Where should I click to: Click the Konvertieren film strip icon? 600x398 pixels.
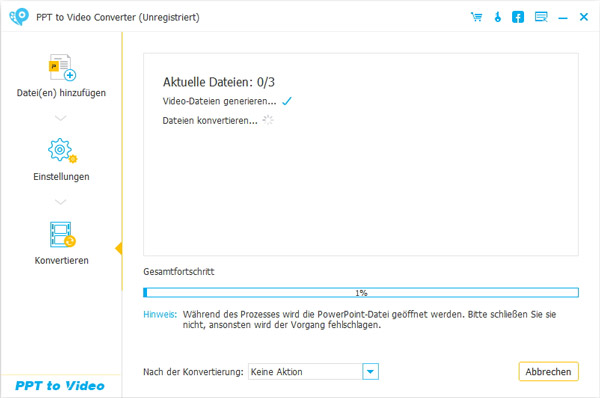click(62, 235)
